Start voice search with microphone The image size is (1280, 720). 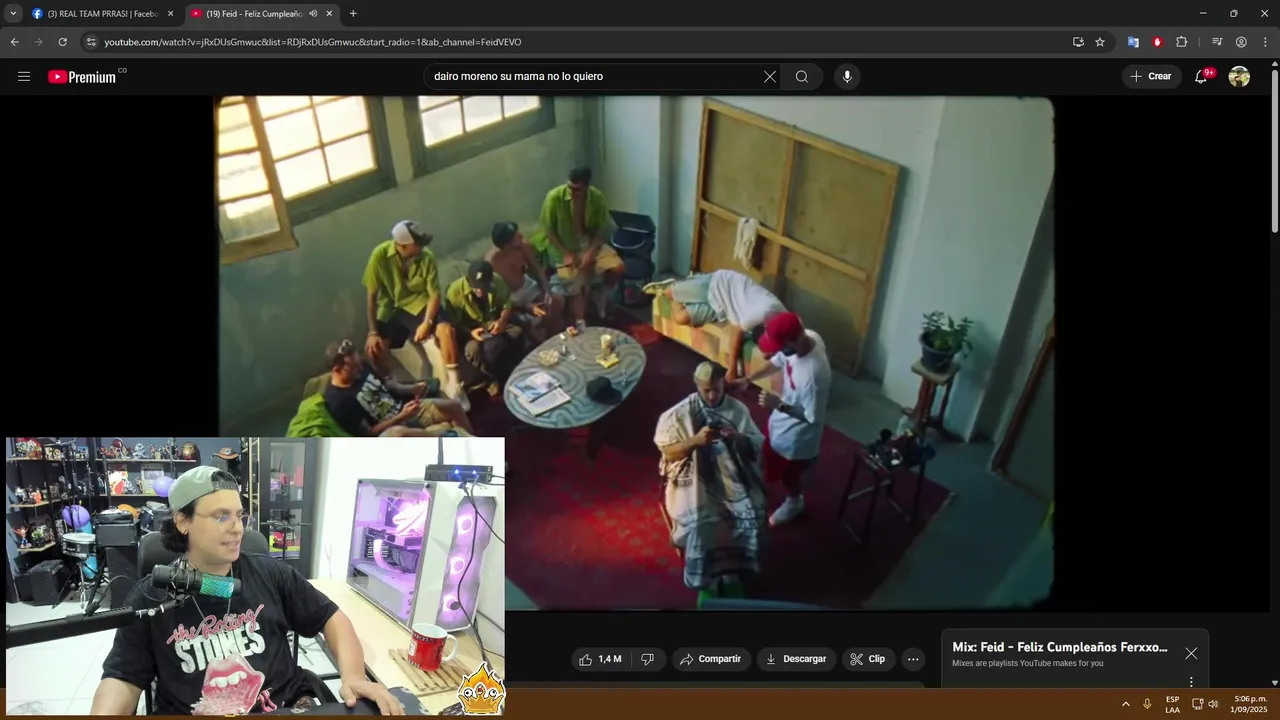(x=847, y=76)
